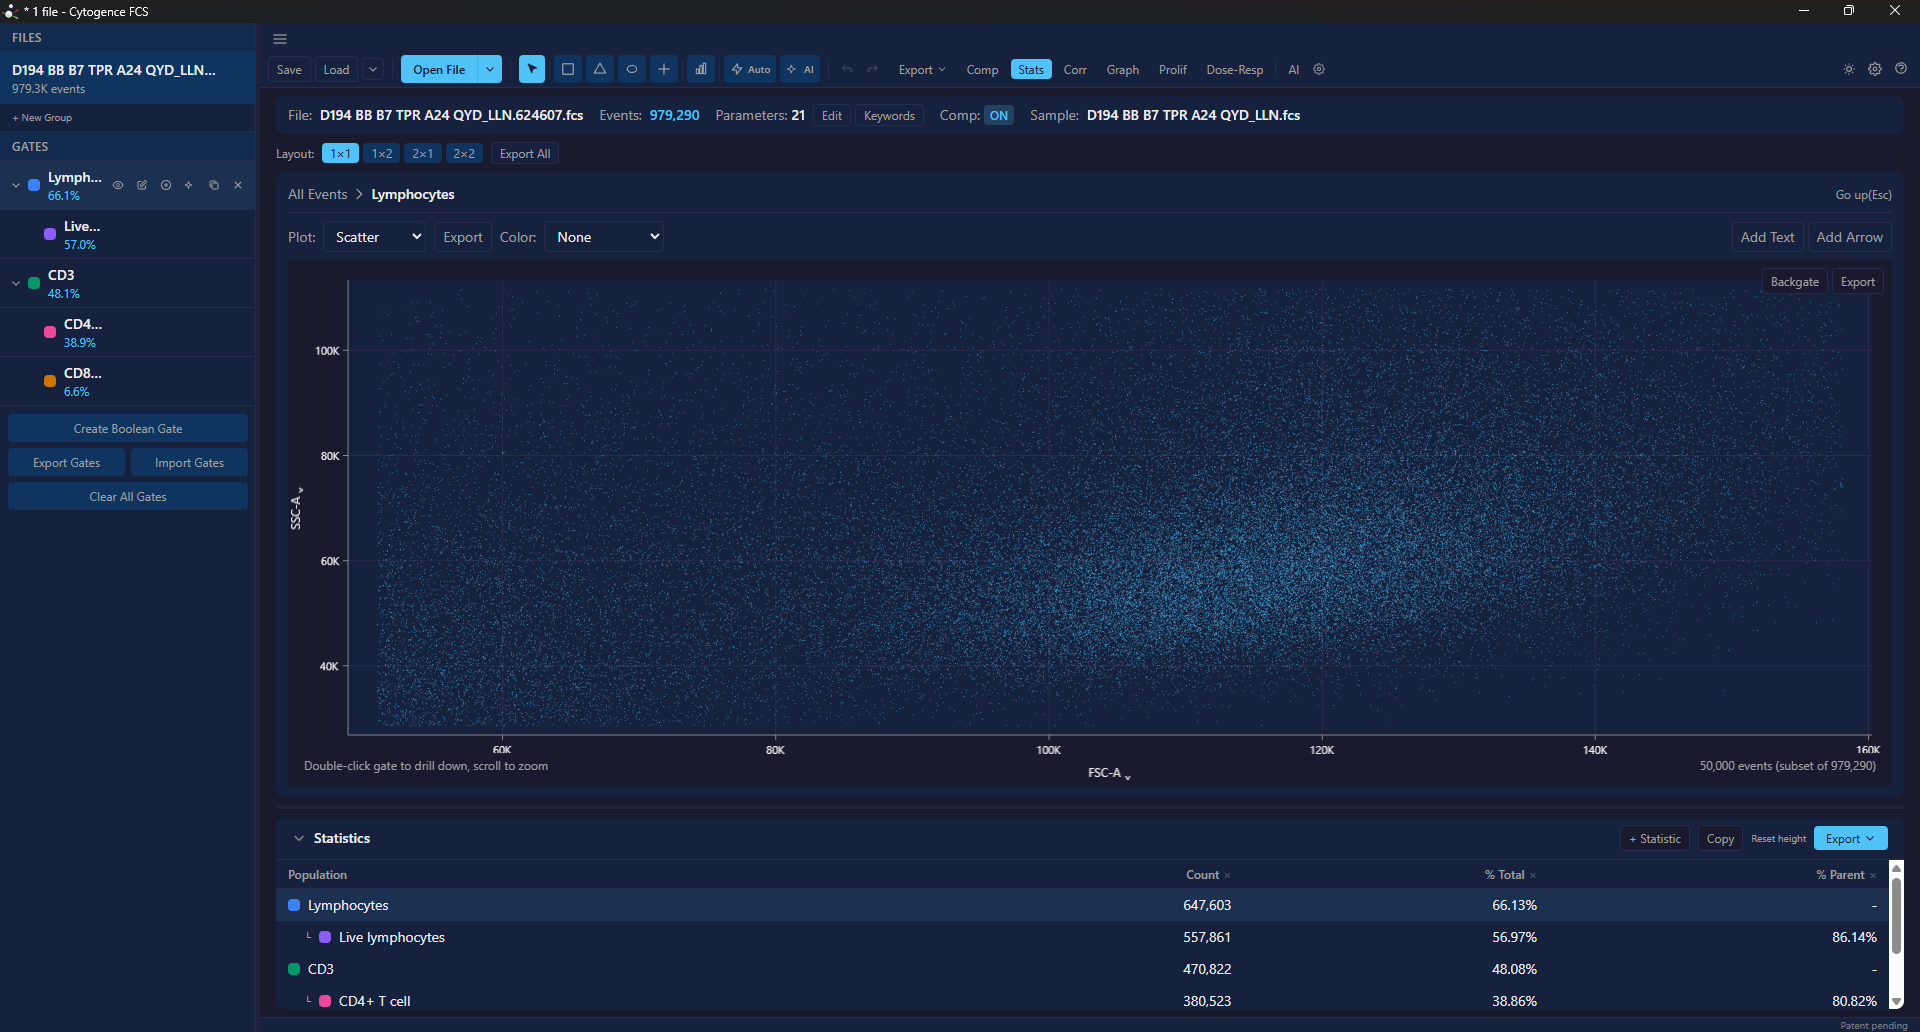Collapse the Statistics panel chevron
The width and height of the screenshot is (1920, 1032).
click(299, 838)
